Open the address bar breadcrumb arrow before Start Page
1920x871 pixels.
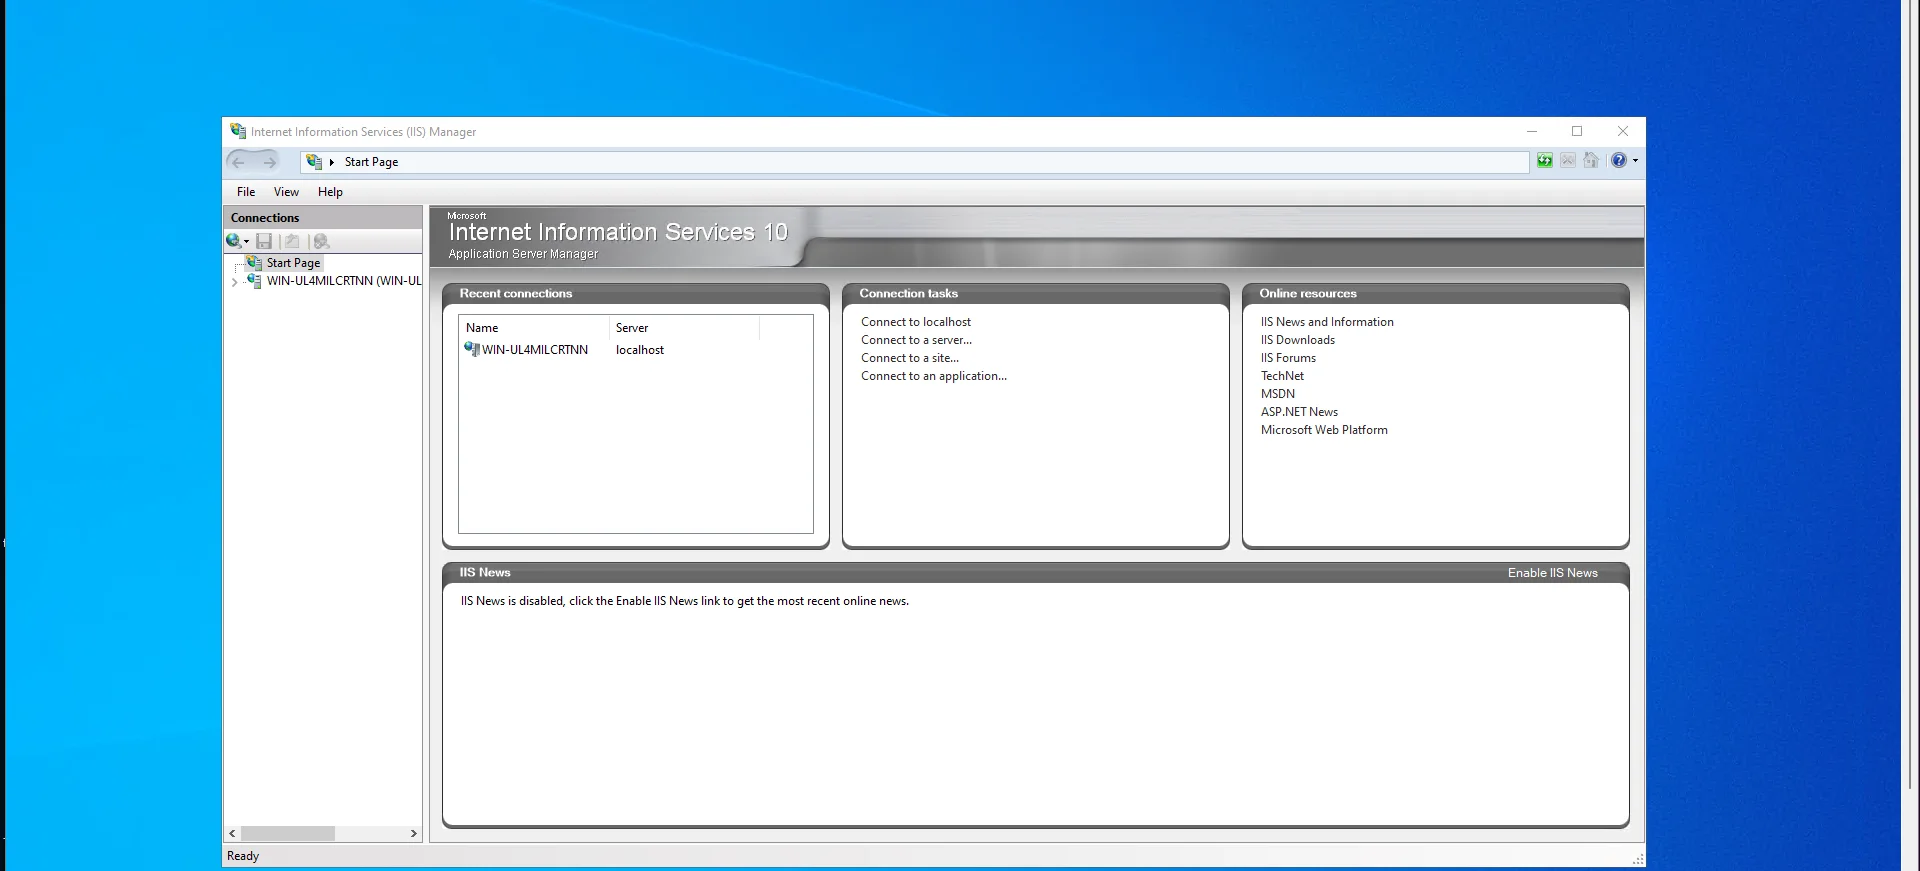click(332, 162)
